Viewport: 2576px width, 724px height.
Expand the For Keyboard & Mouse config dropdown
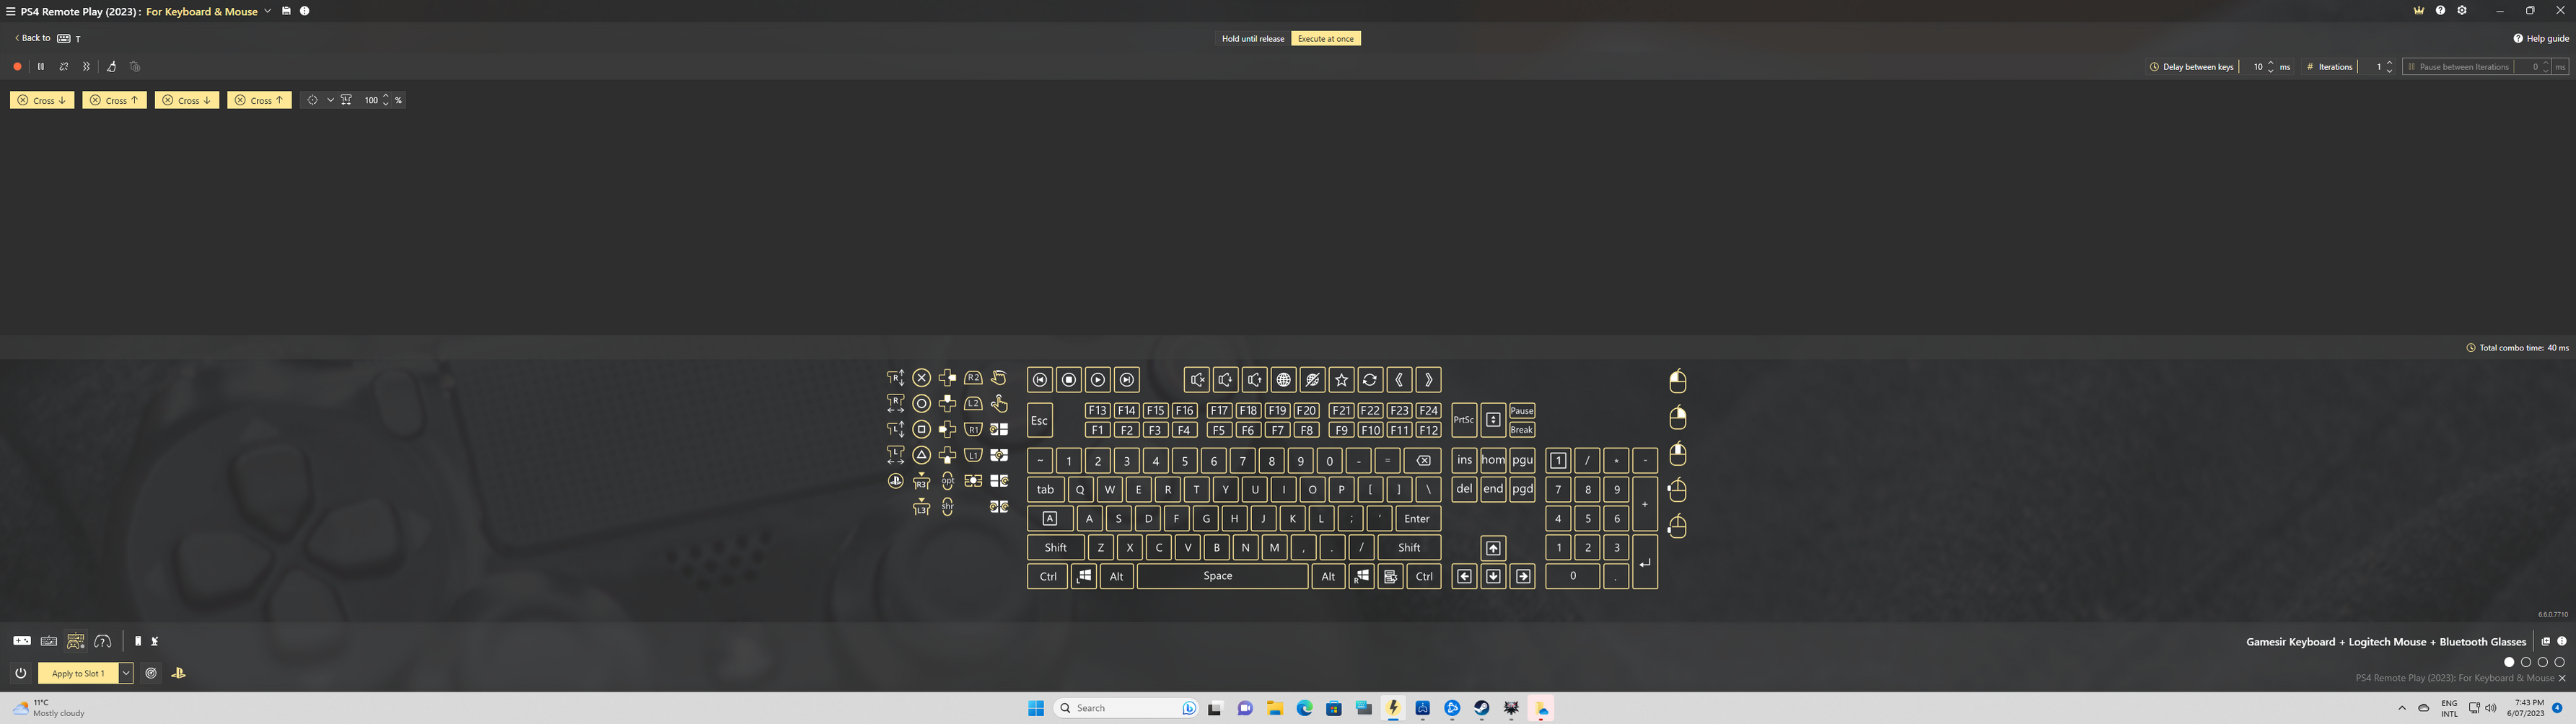pos(268,11)
